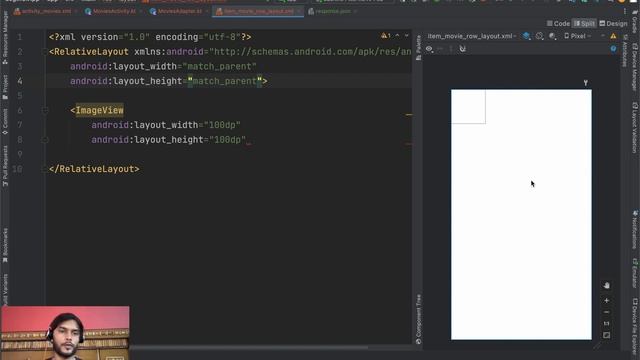
Task: Open the orientation and night mode dropdown
Action: 540,36
